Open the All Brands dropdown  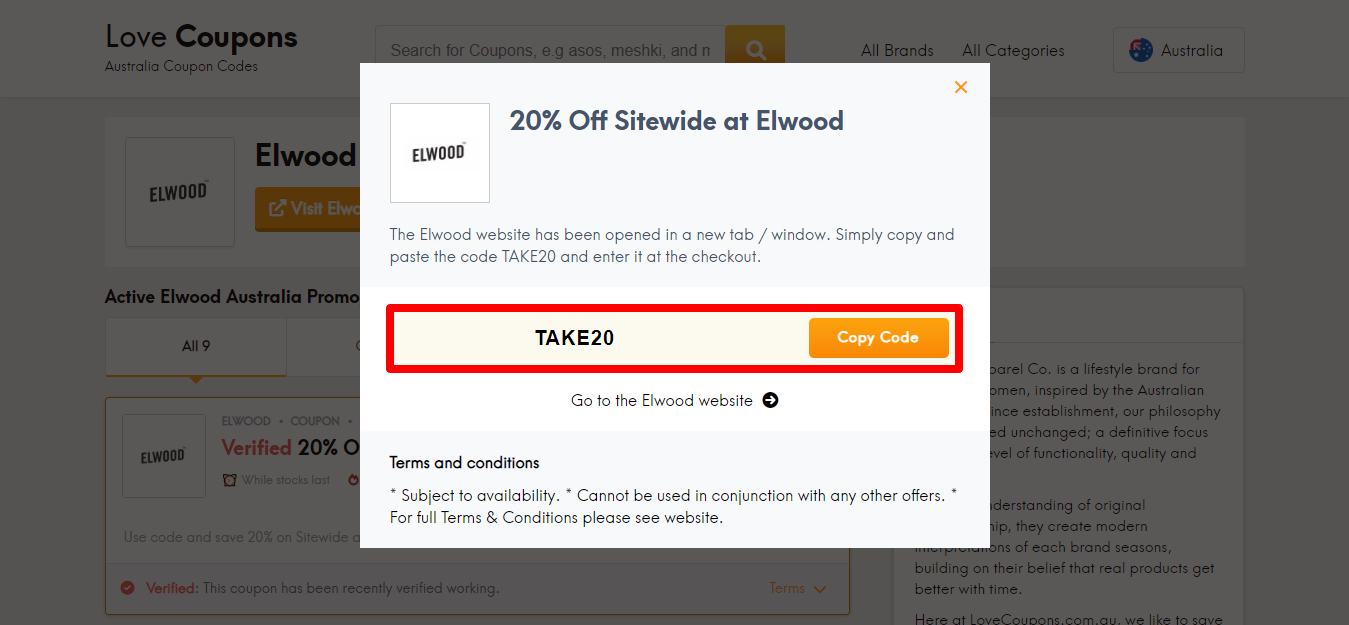point(897,50)
